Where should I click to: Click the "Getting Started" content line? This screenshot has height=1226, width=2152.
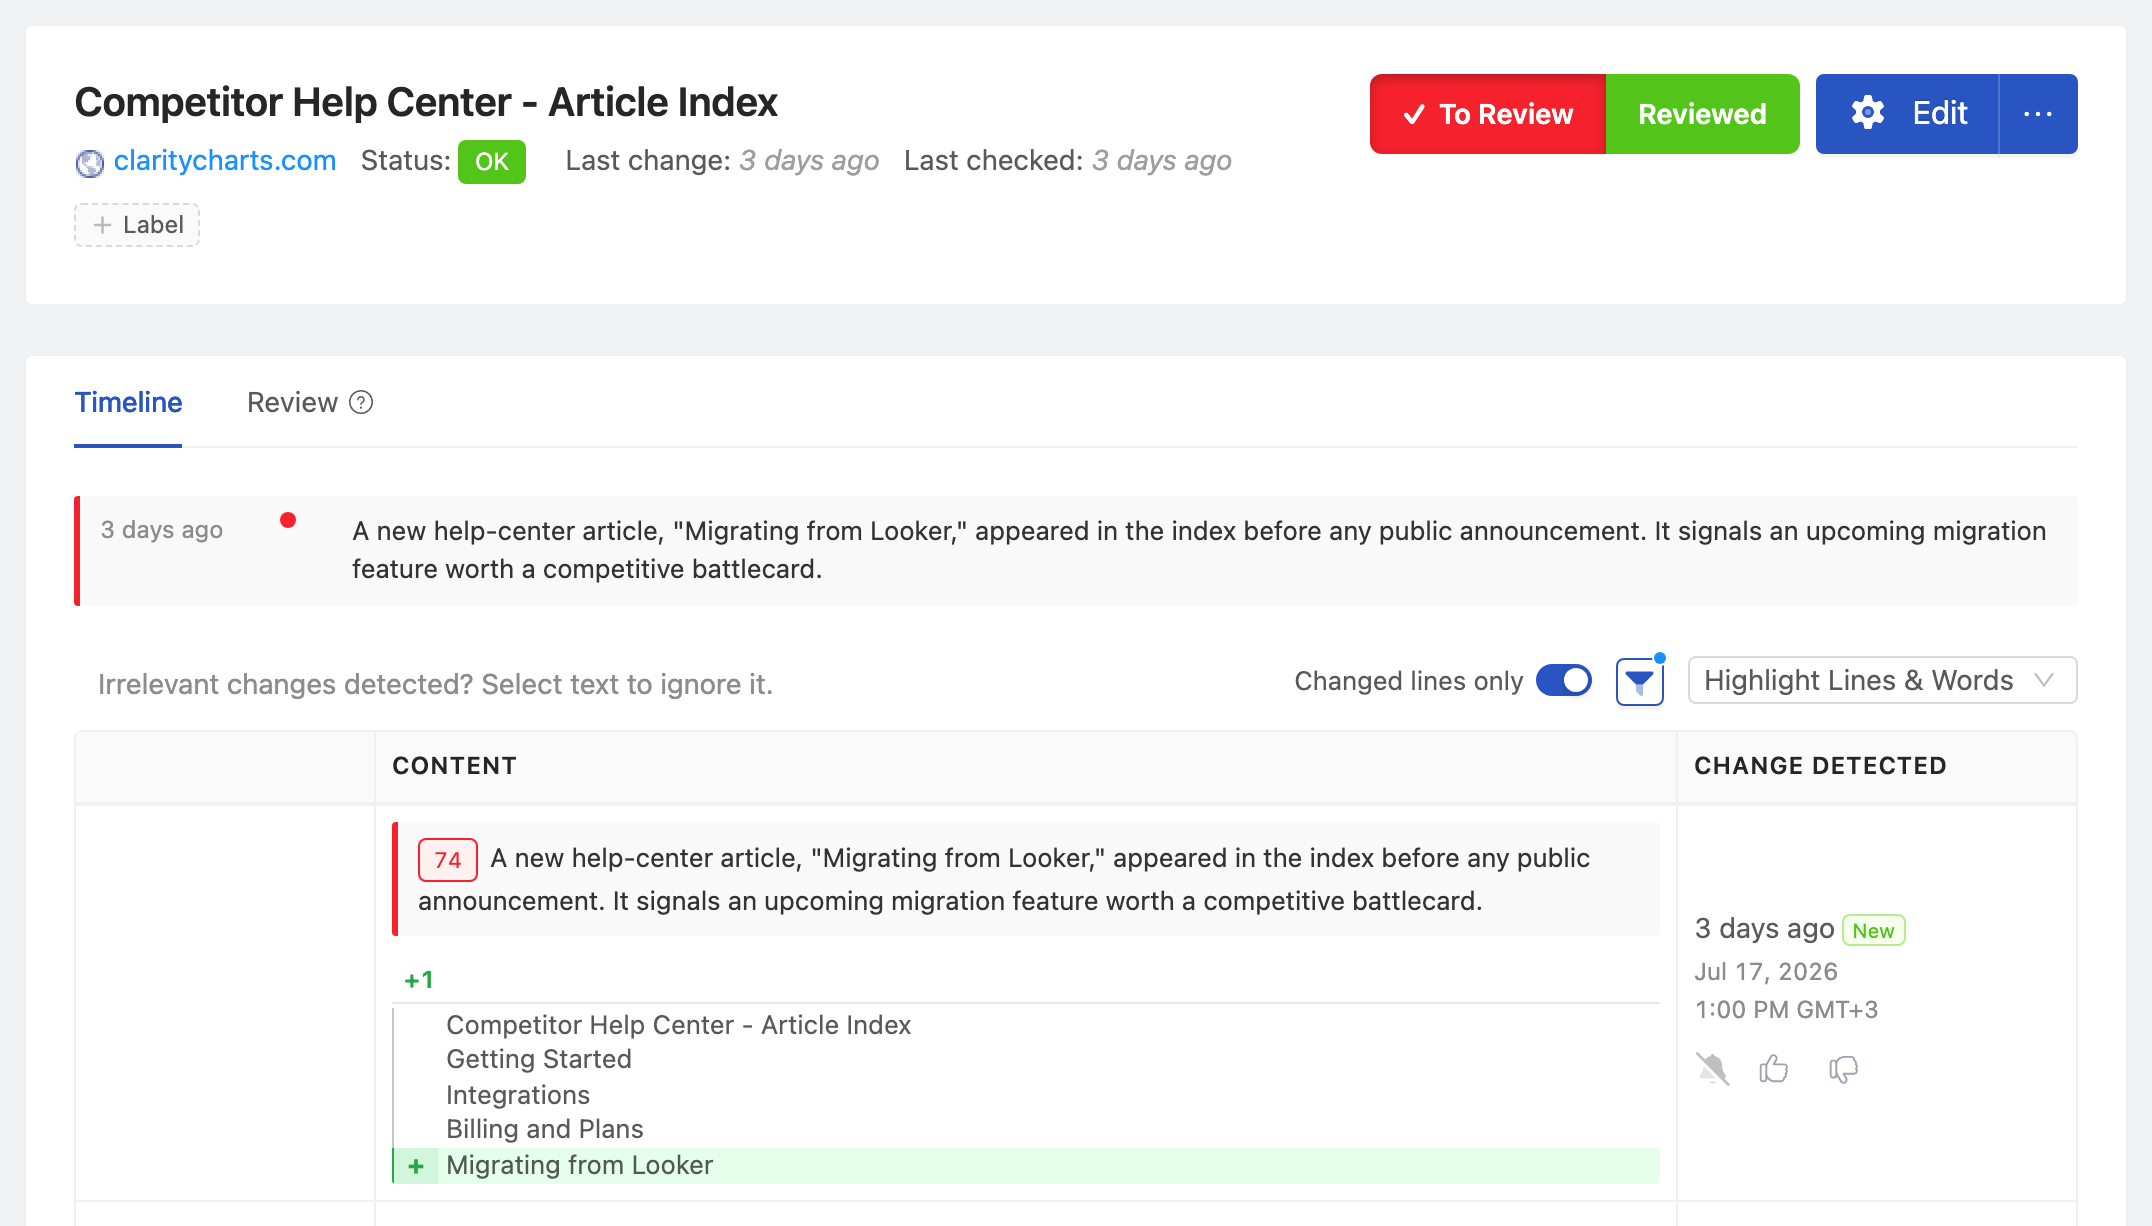(539, 1059)
